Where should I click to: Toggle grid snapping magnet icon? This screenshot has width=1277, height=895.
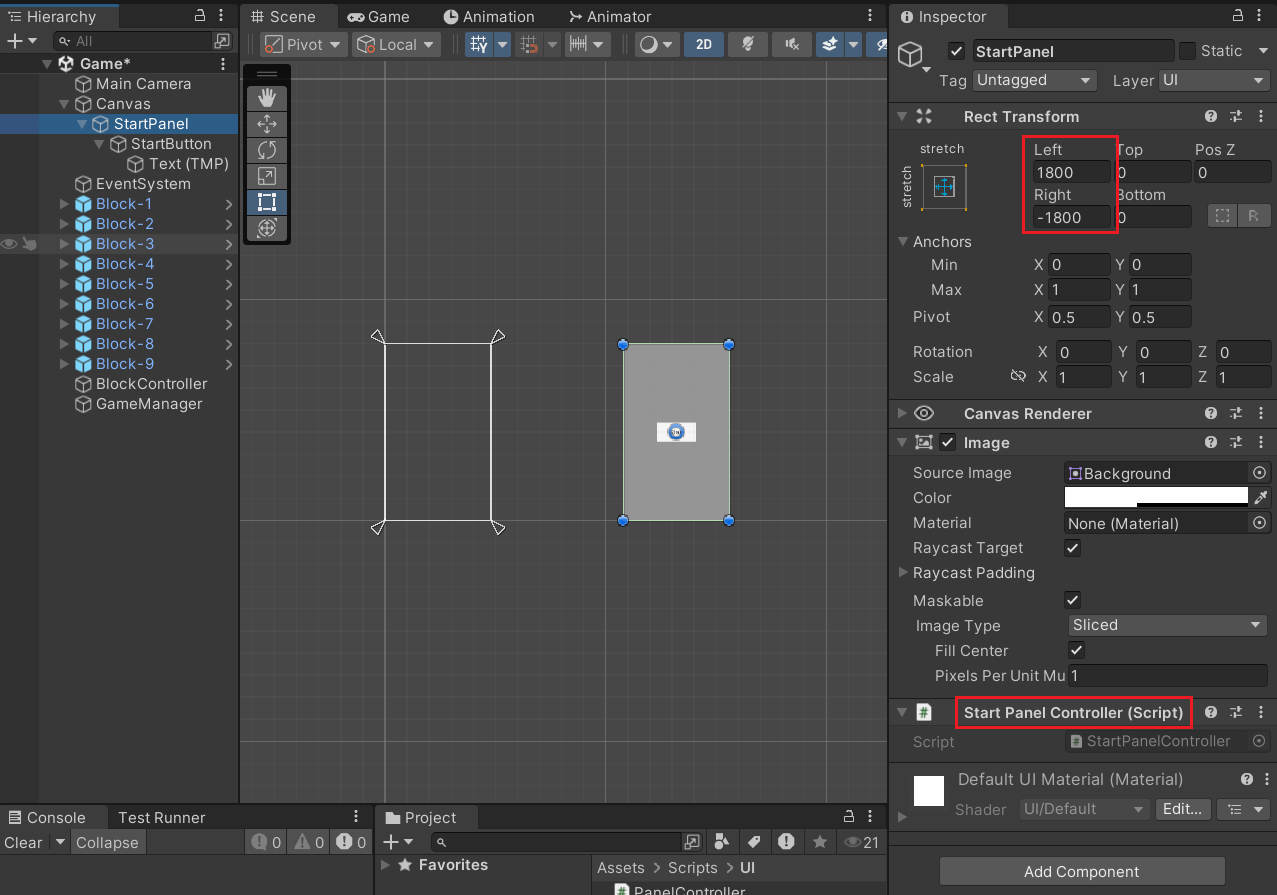click(530, 45)
